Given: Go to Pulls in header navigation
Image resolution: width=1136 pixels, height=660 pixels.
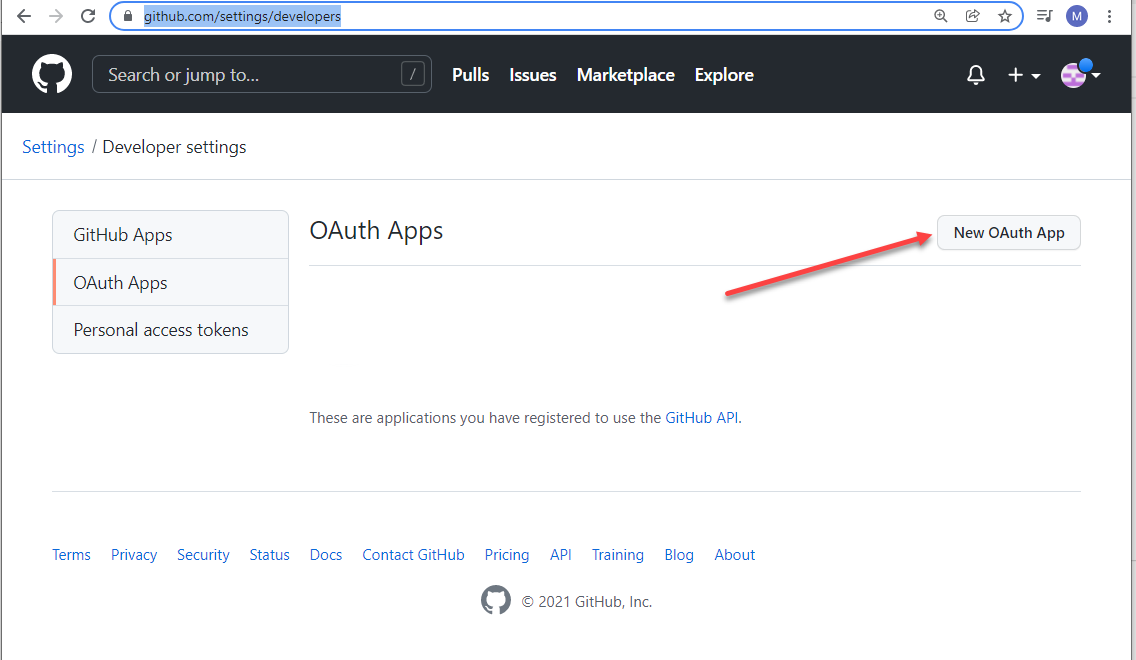Looking at the screenshot, I should click(x=470, y=75).
